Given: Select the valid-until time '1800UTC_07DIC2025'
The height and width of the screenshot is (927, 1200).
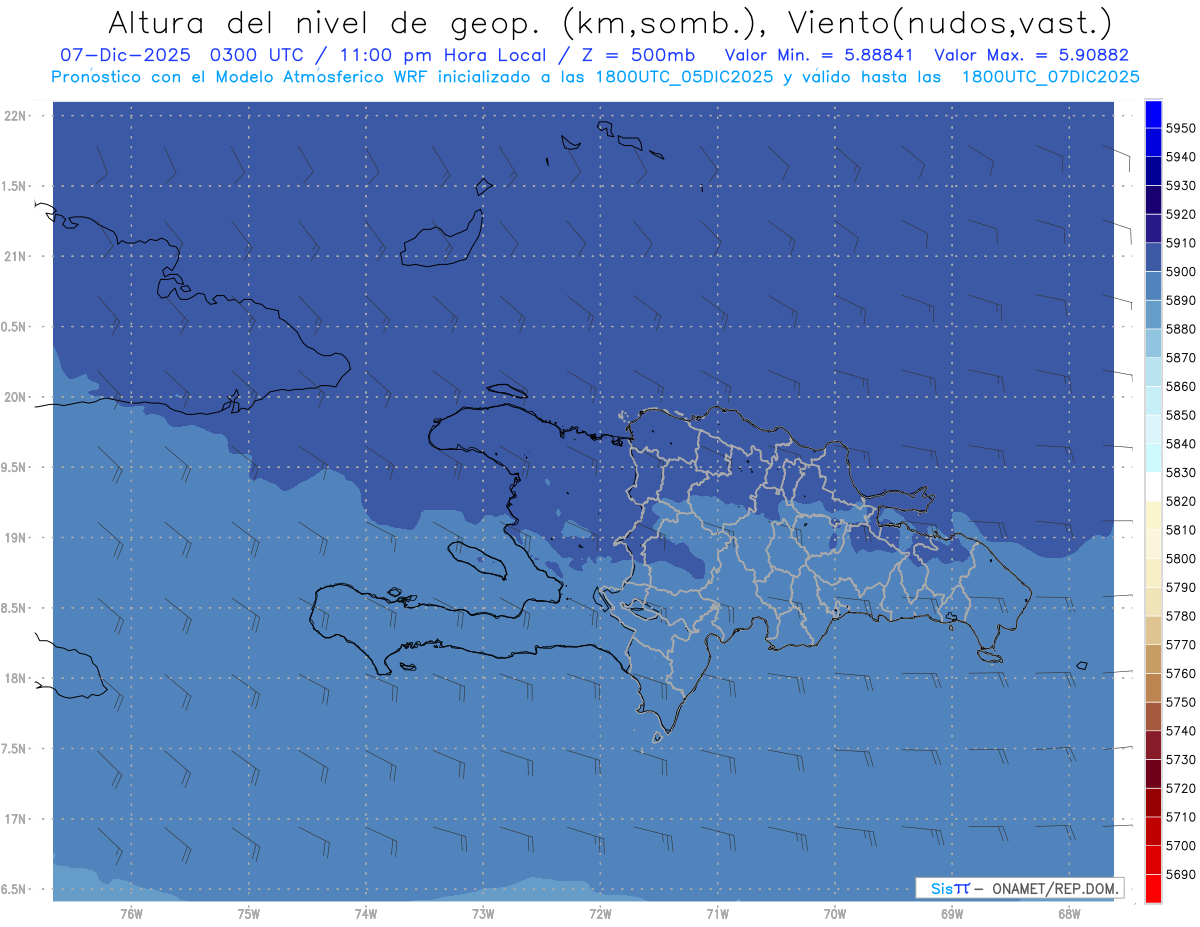Looking at the screenshot, I should coord(1050,77).
